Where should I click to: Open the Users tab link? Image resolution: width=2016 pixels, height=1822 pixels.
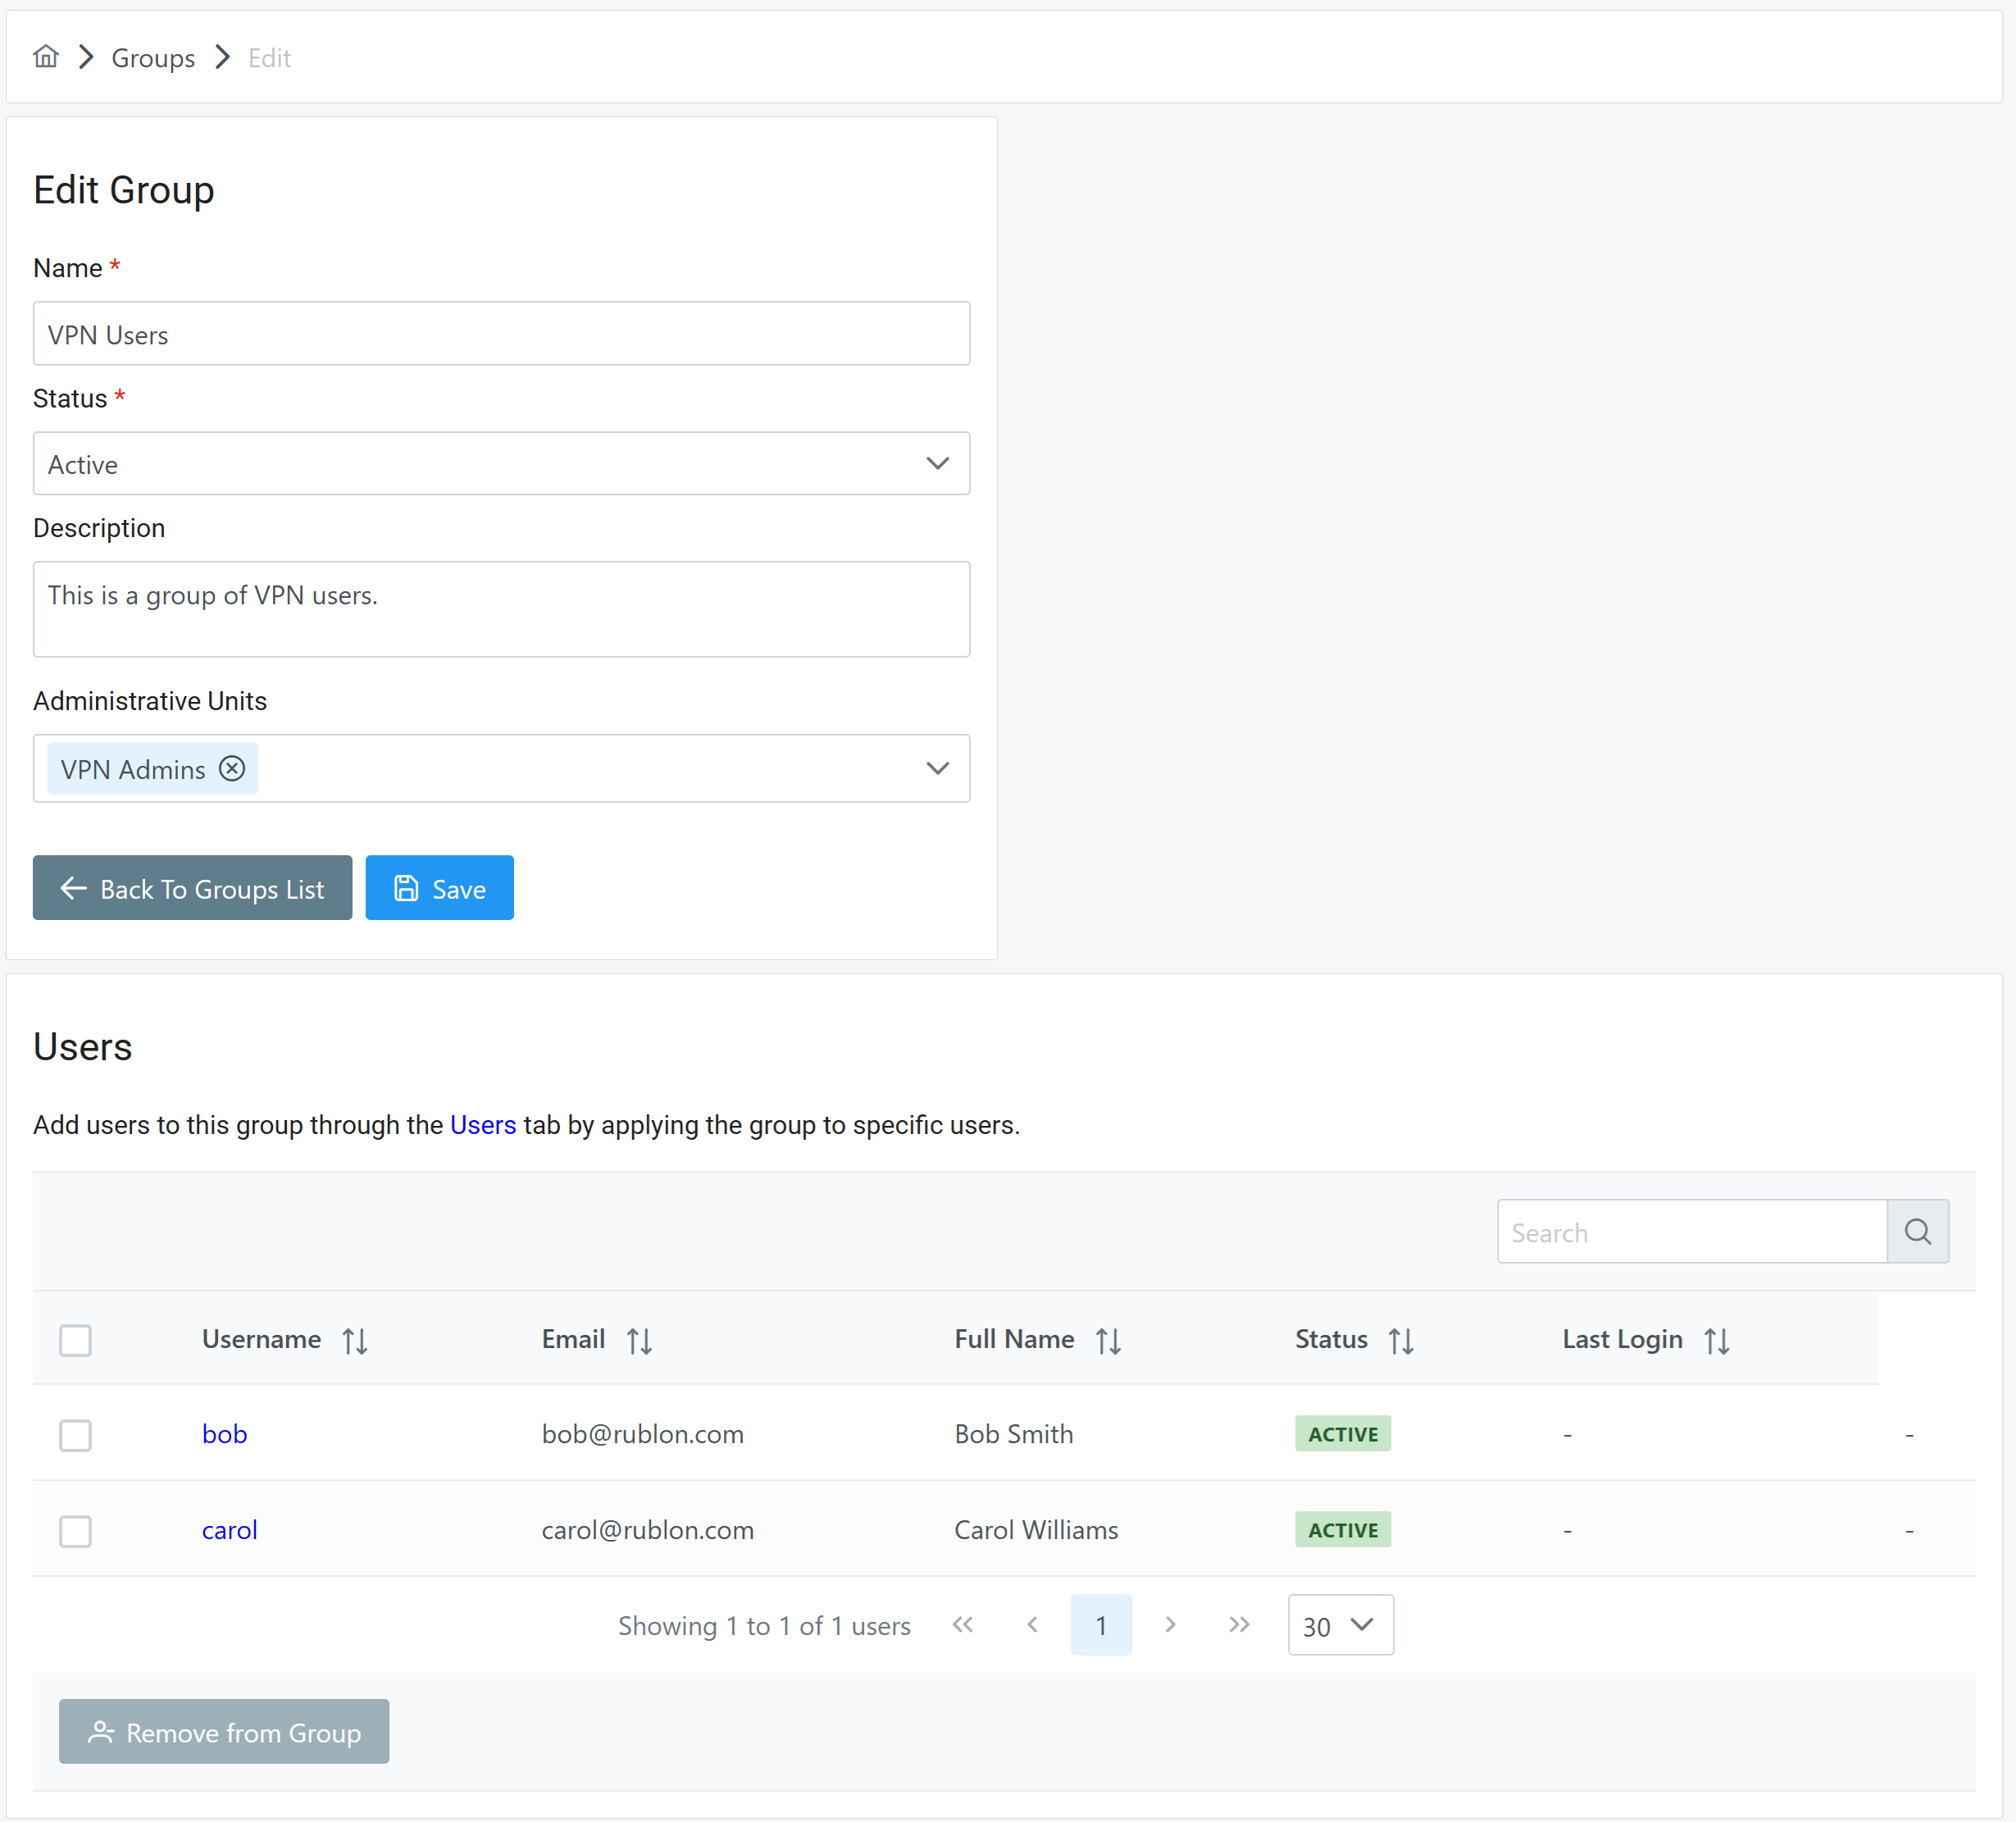coord(483,1125)
